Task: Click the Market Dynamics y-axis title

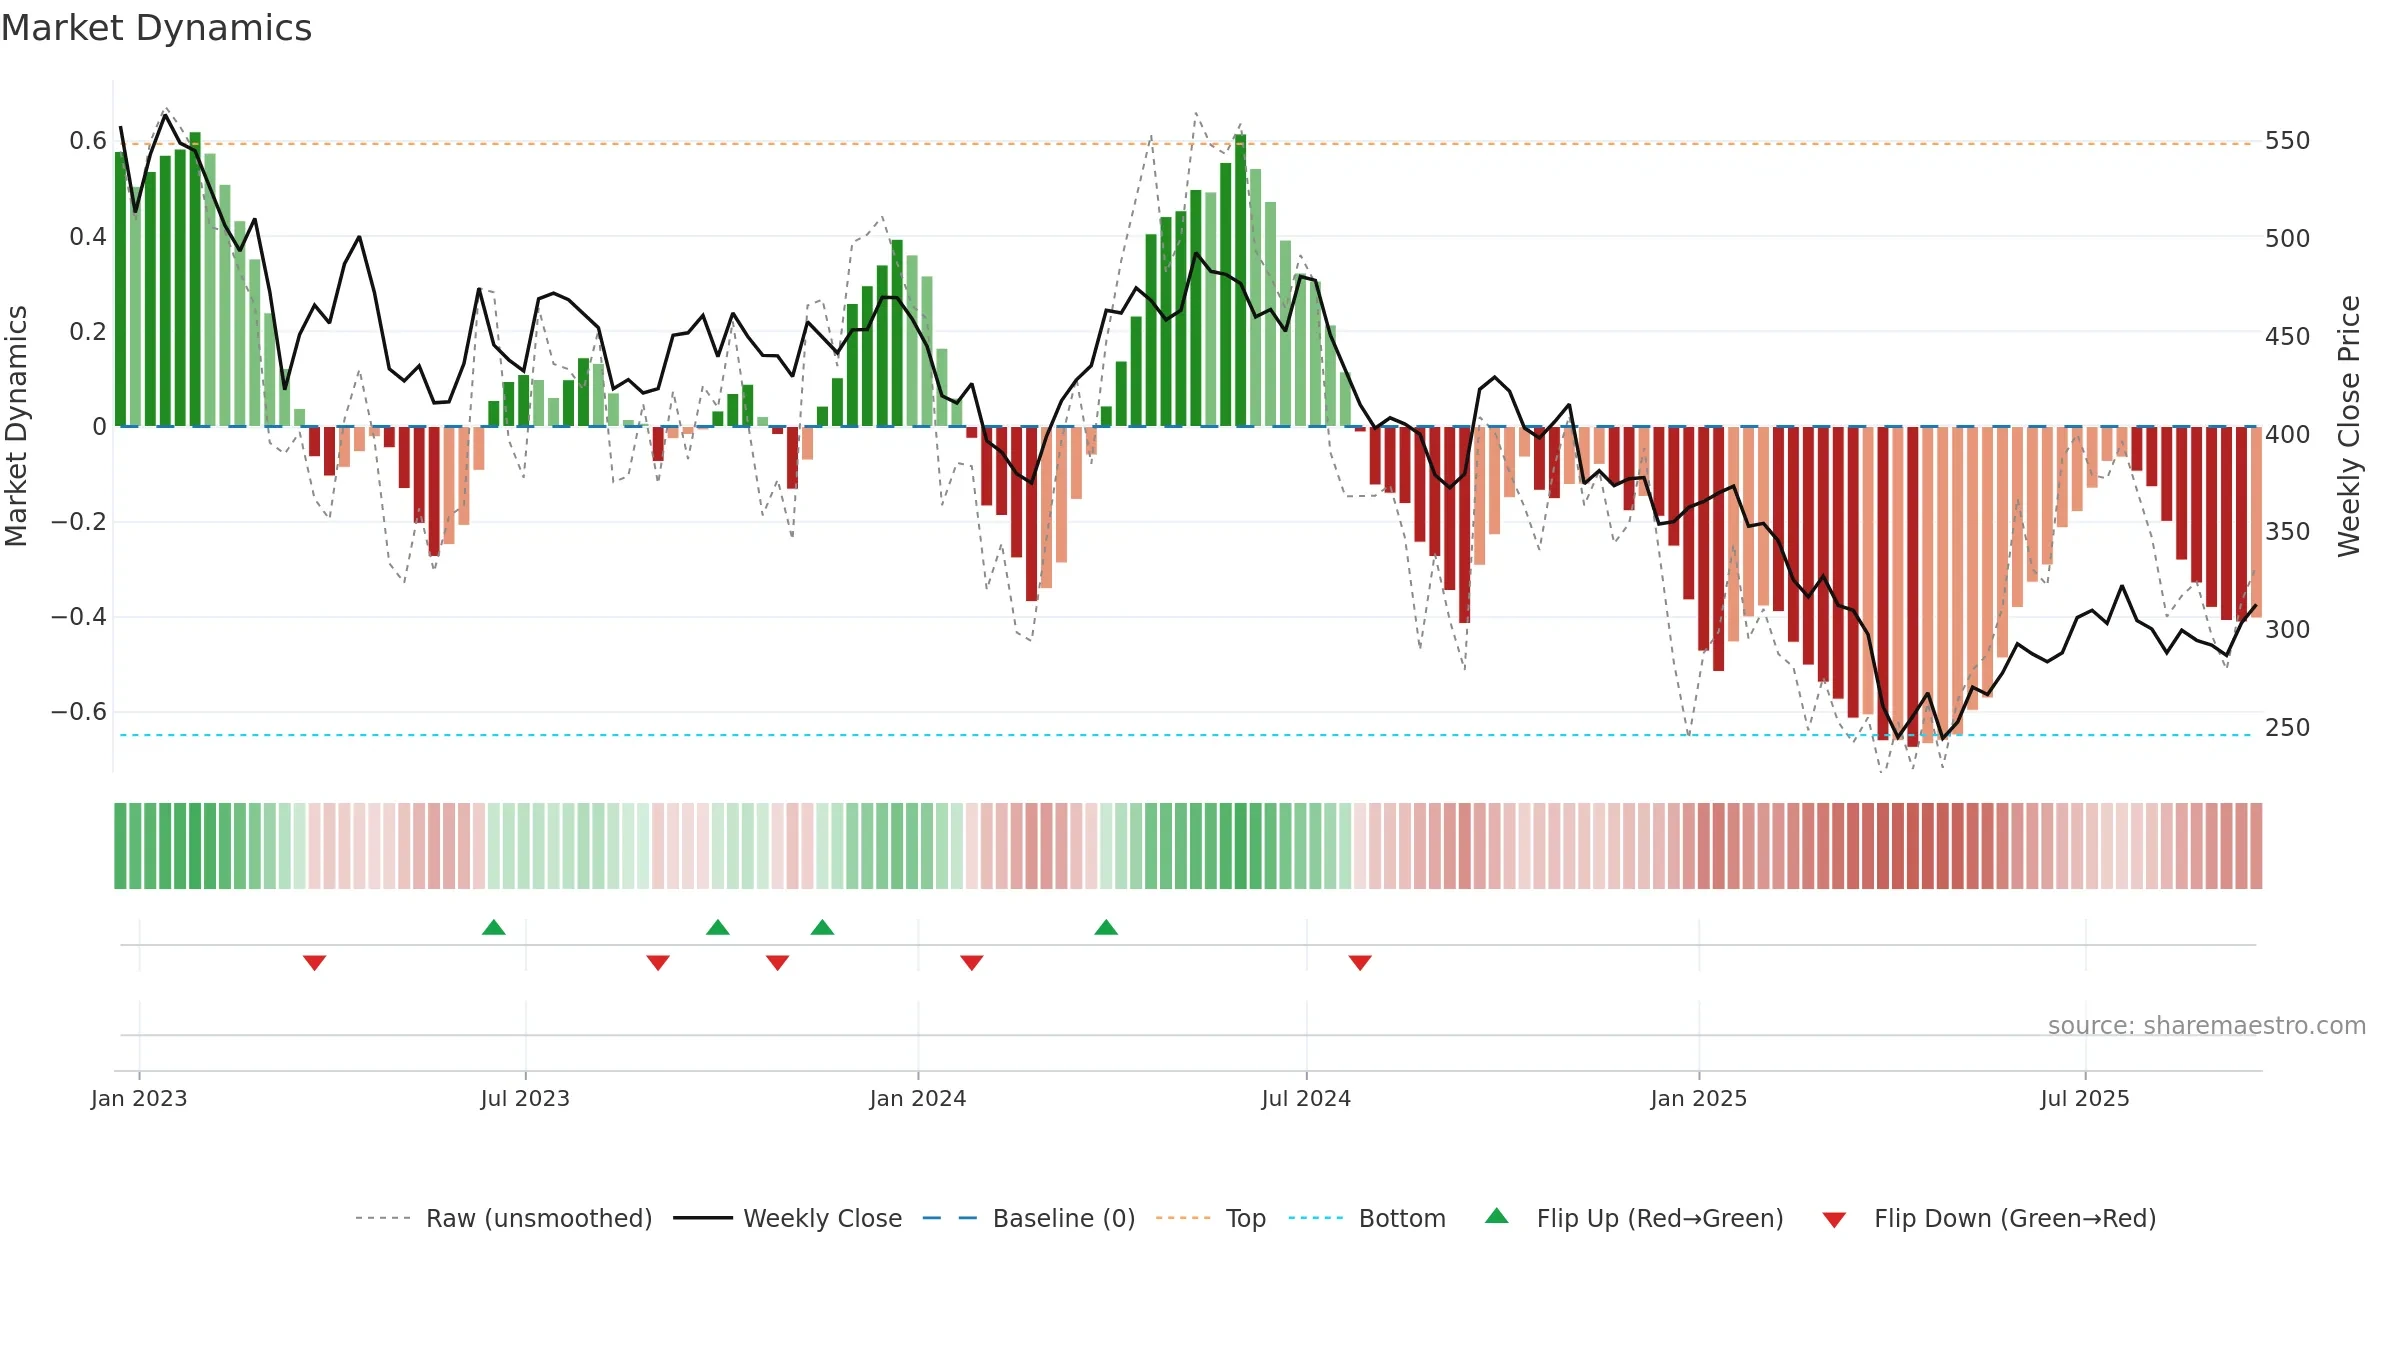Action: click(x=16, y=426)
